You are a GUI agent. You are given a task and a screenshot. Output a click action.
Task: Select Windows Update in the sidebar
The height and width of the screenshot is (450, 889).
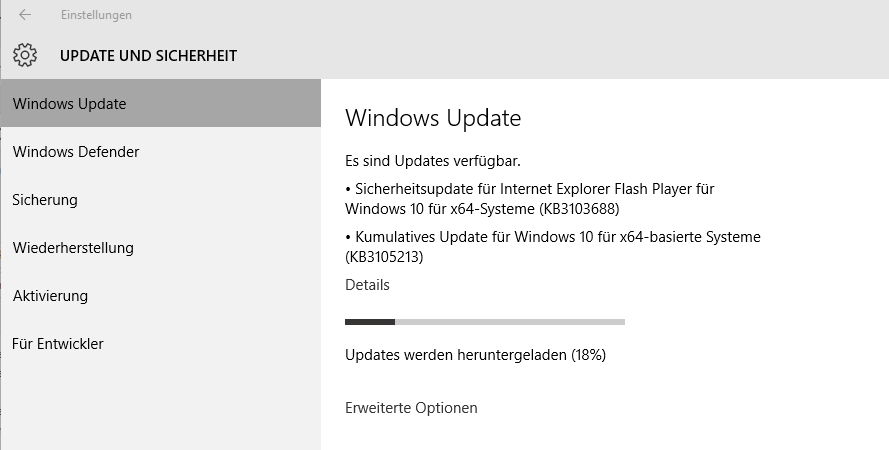pyautogui.click(x=160, y=103)
